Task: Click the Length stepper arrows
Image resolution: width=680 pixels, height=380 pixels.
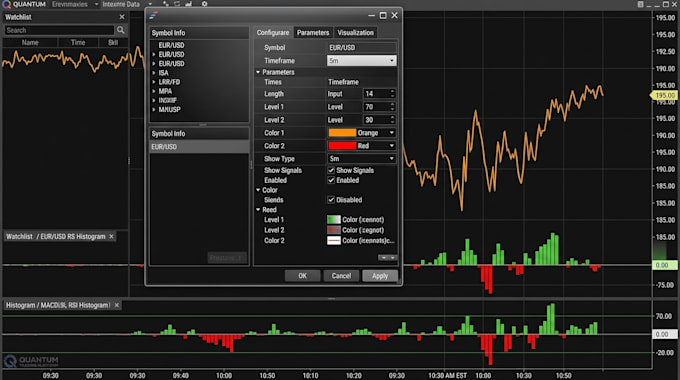Action: [392, 94]
